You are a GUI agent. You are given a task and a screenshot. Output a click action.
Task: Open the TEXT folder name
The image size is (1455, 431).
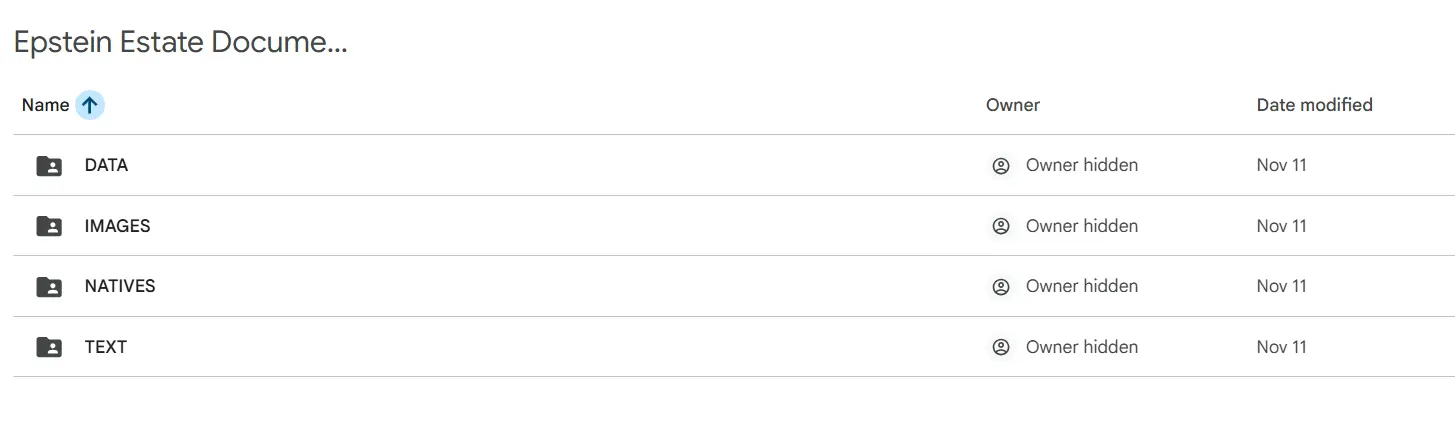(106, 347)
